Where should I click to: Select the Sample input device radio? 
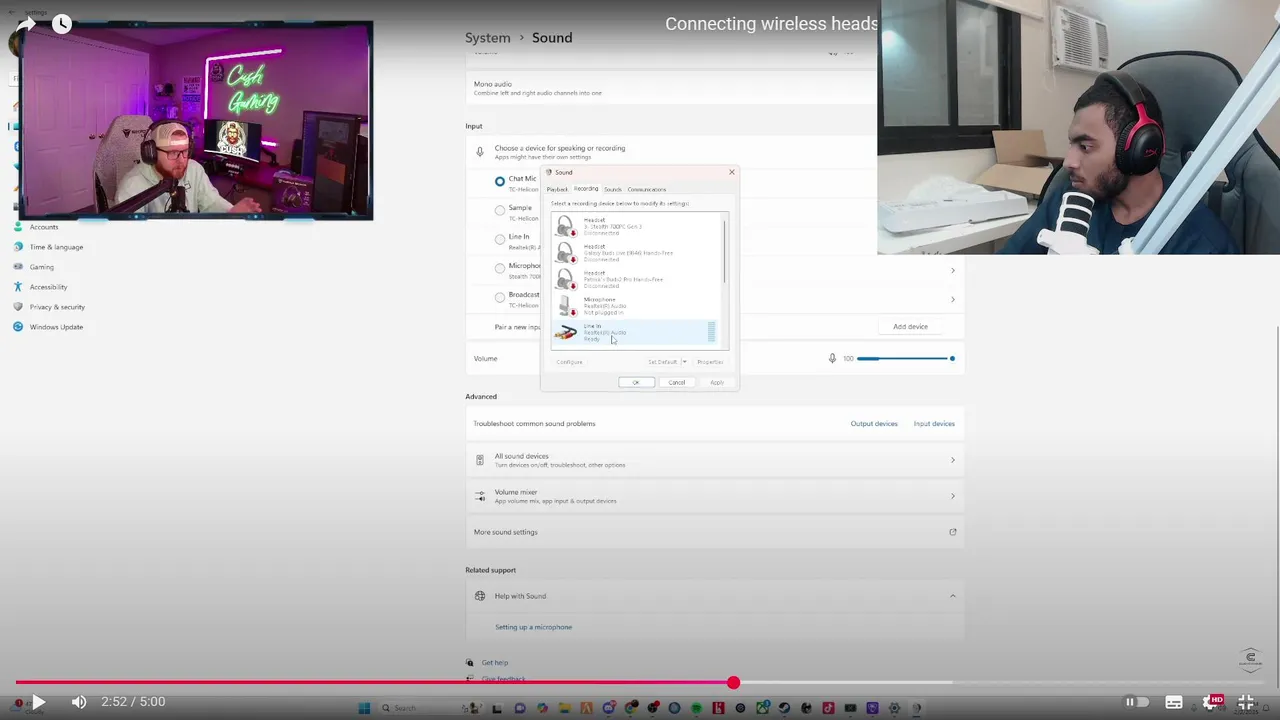(x=500, y=210)
